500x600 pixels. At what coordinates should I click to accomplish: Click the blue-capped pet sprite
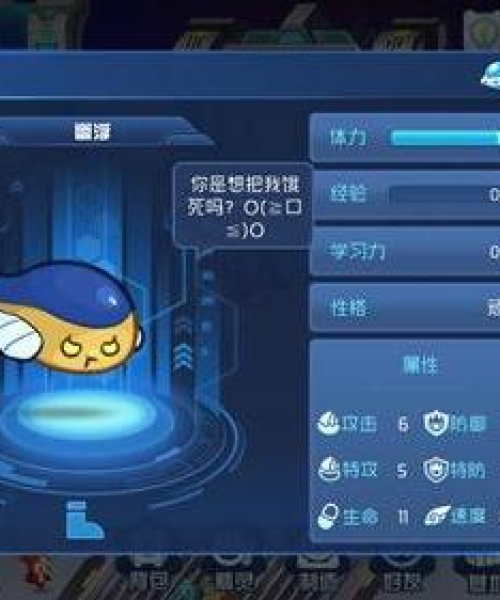[x=69, y=317]
